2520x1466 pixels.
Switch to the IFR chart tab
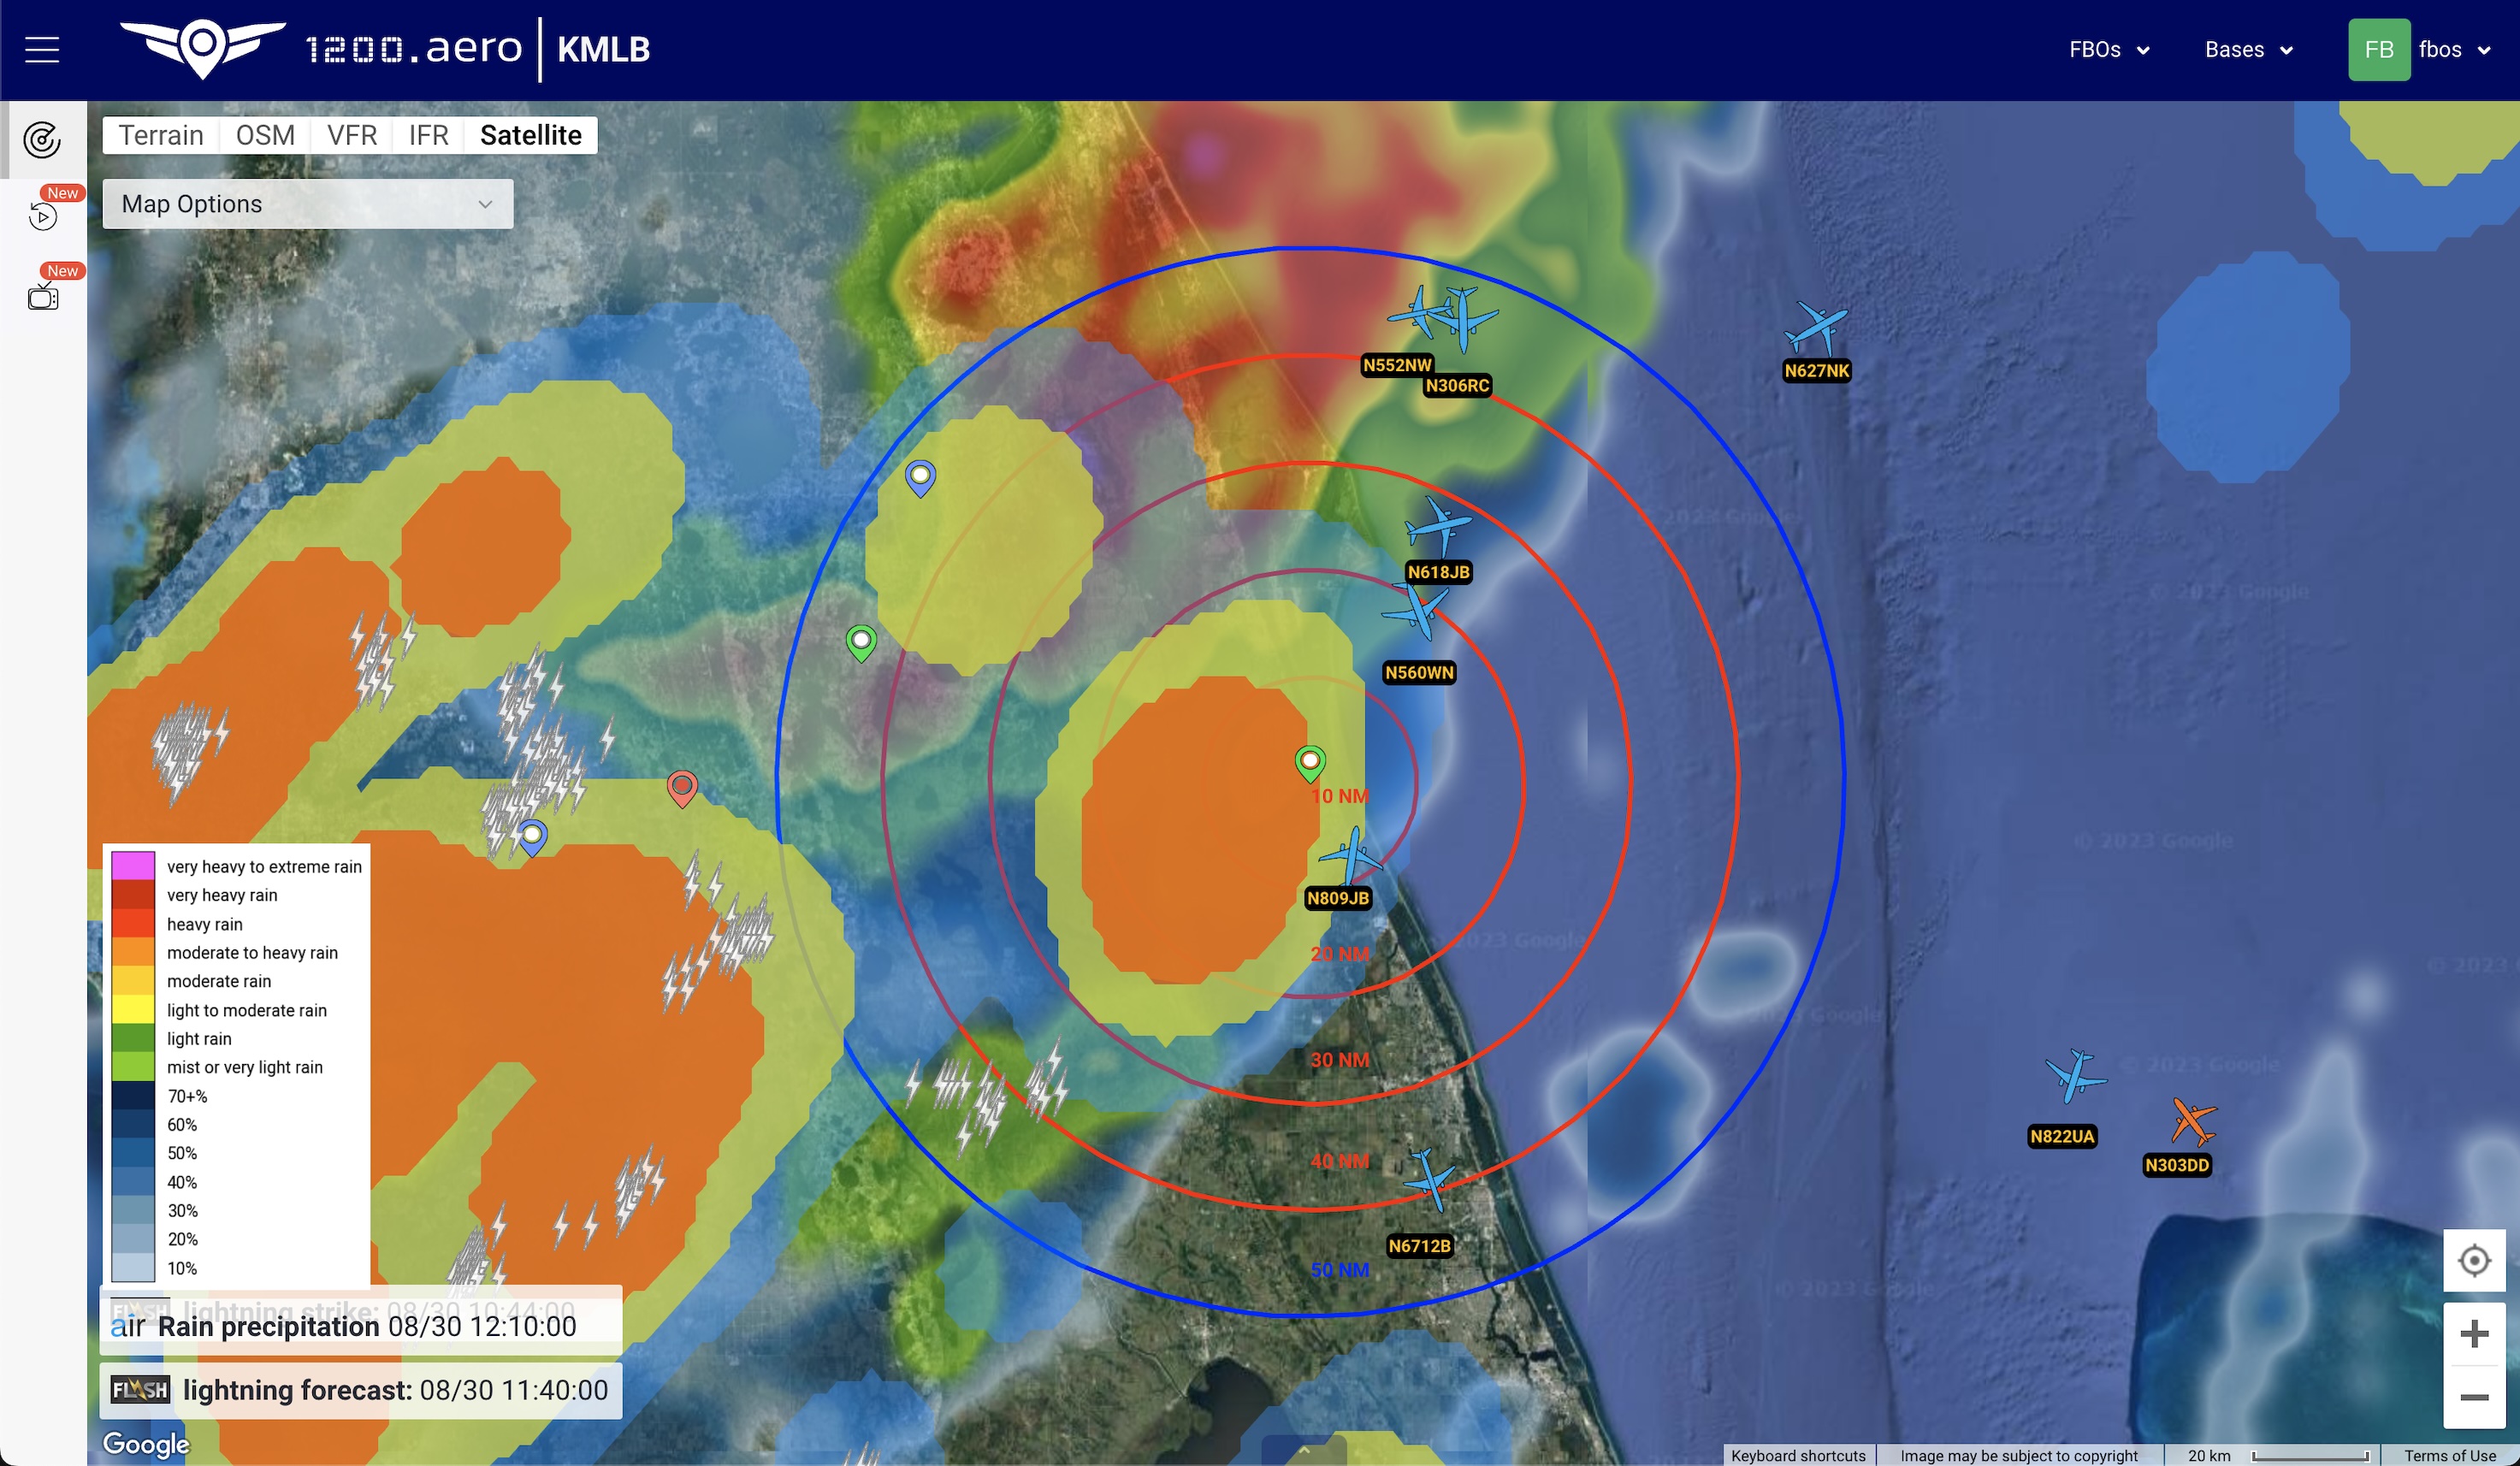click(428, 135)
